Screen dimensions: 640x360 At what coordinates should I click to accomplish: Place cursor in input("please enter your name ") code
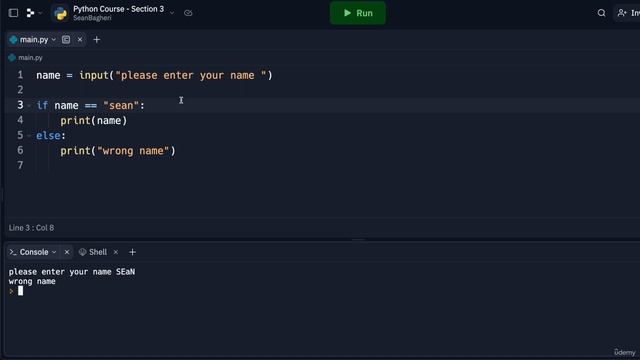pyautogui.click(x=176, y=75)
